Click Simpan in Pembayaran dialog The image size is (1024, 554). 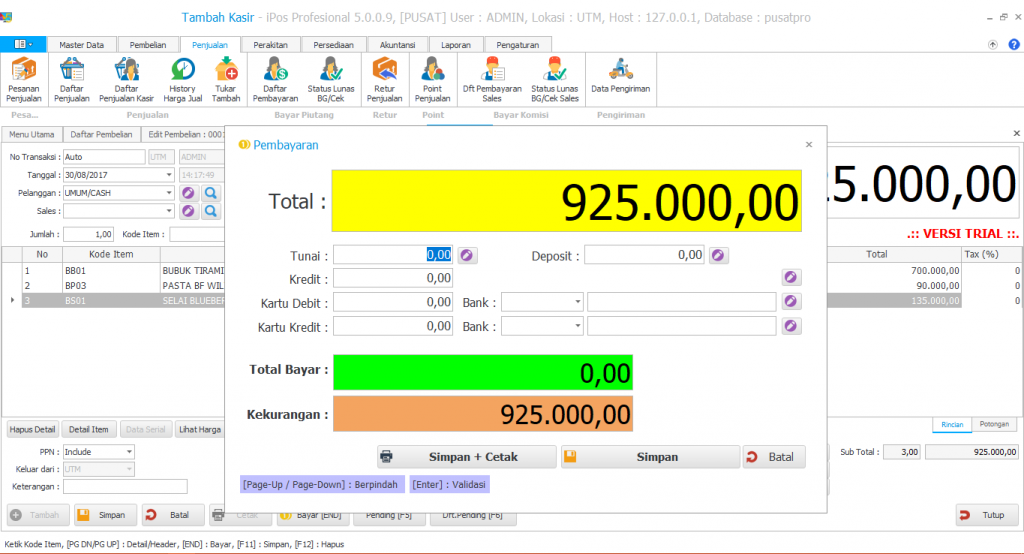click(x=650, y=457)
